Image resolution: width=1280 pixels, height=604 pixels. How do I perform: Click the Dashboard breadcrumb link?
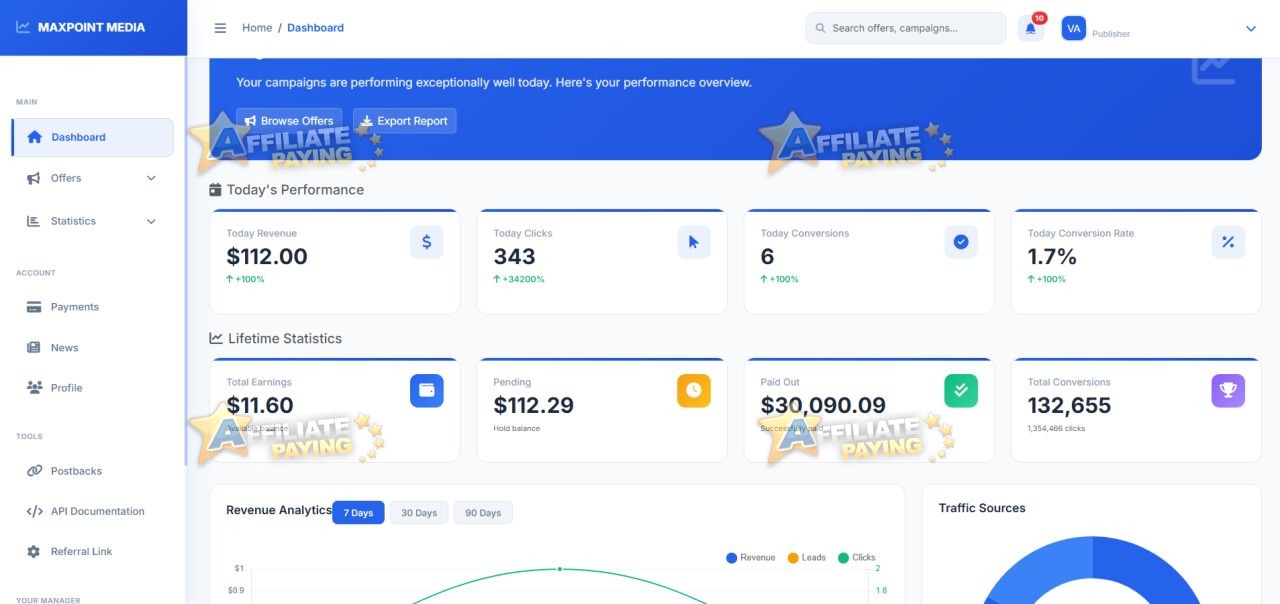coord(315,28)
